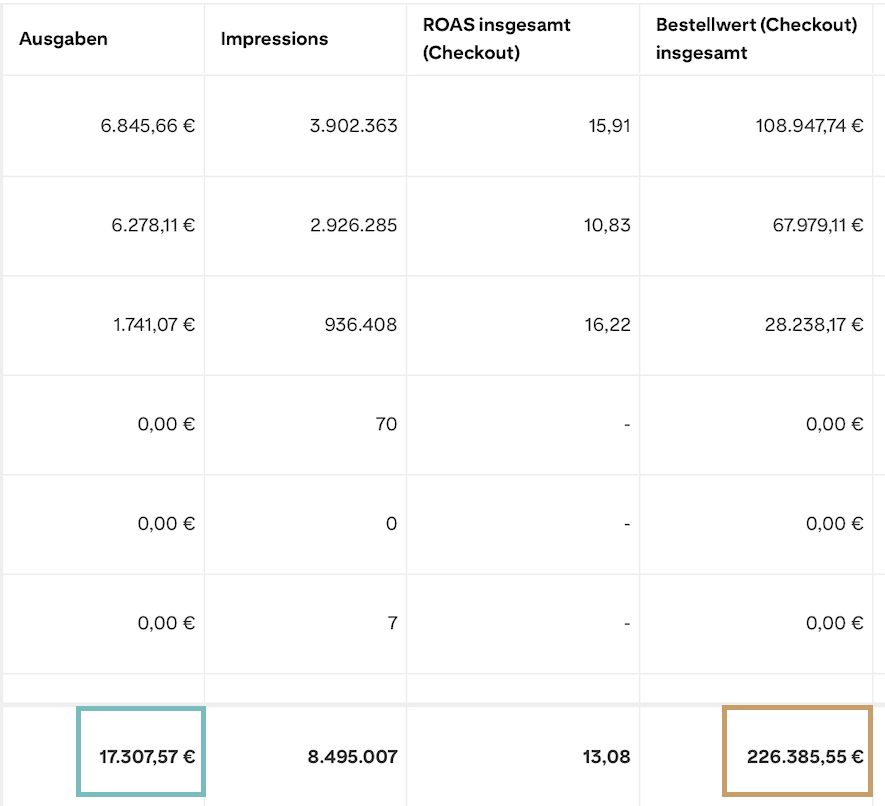The image size is (885, 806).
Task: Click the 28.238,17 € order value cell
Action: [x=814, y=325]
